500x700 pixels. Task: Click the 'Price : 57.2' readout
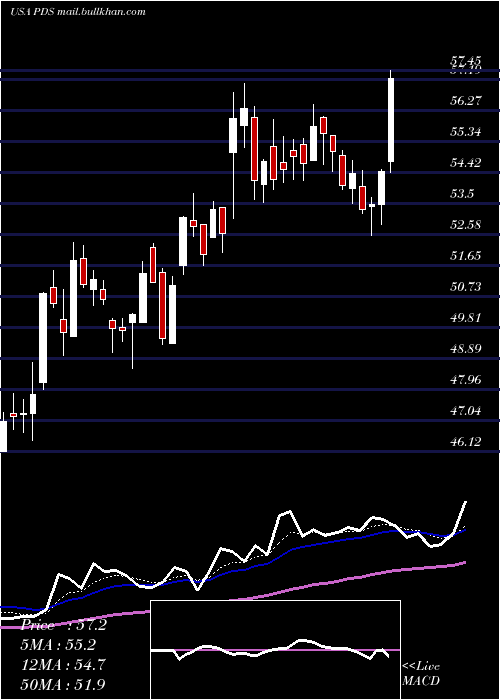coord(64,625)
